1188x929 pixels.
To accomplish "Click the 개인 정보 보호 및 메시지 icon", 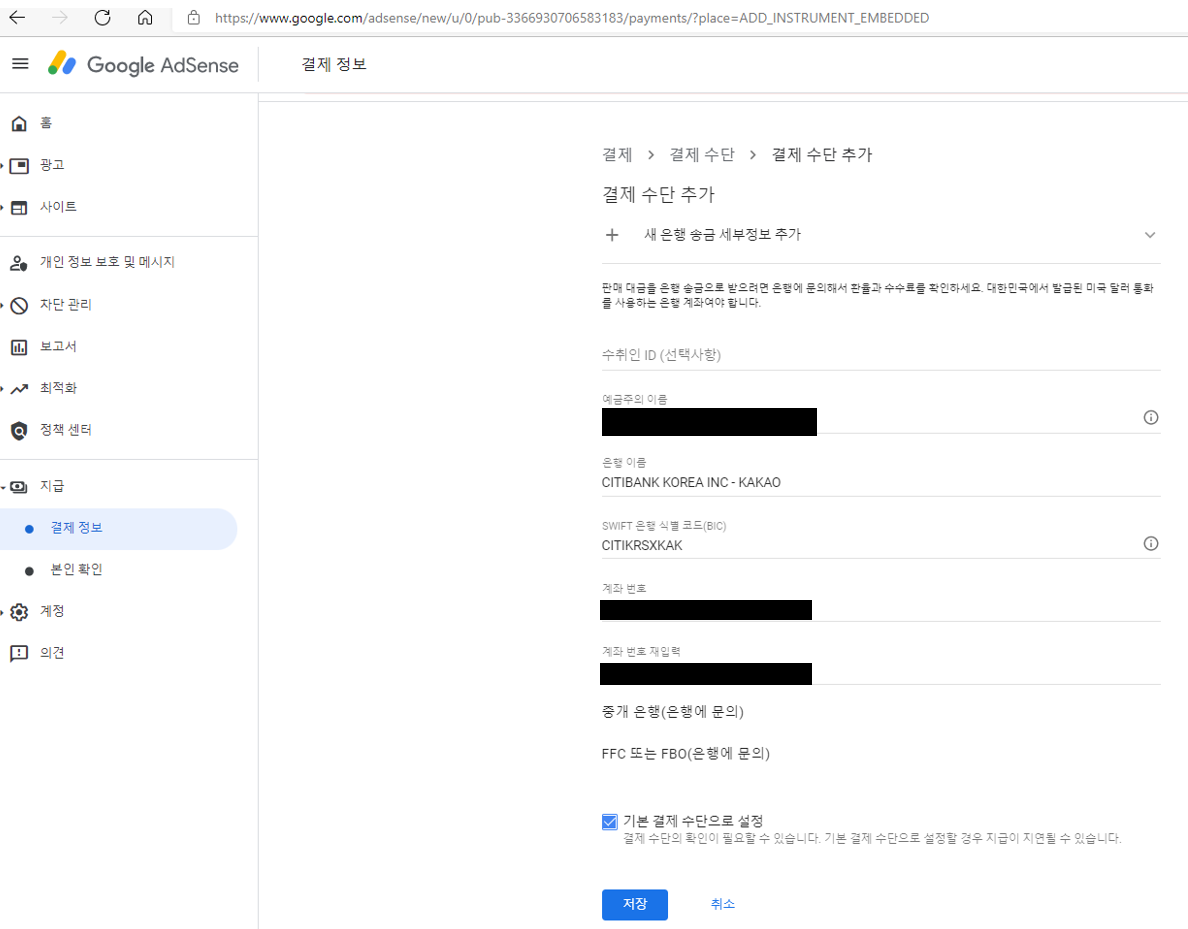I will [x=19, y=263].
